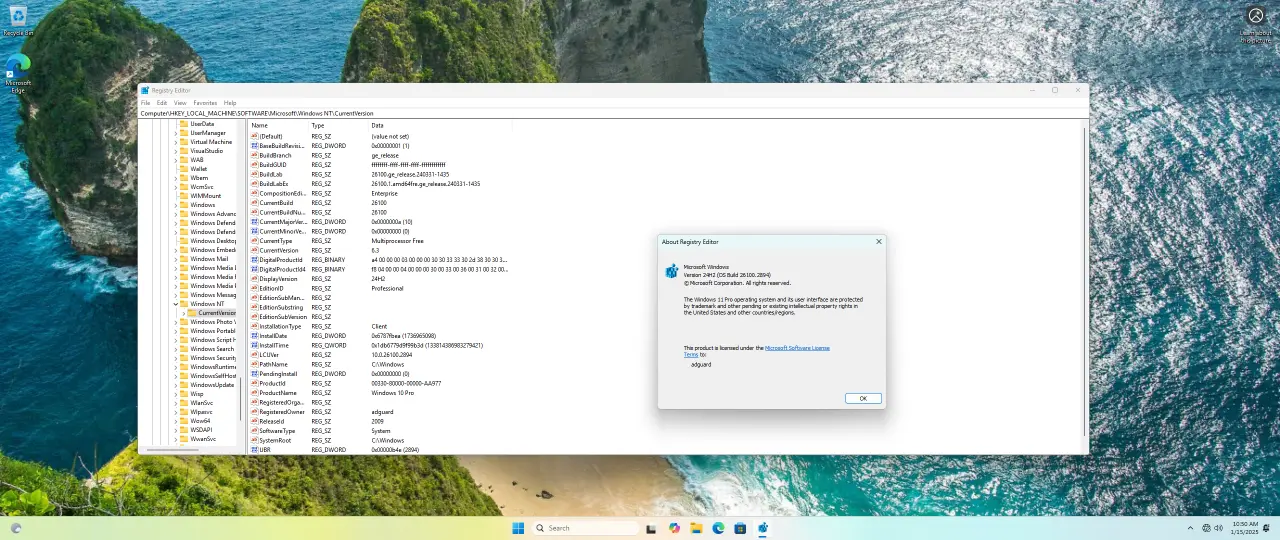Image resolution: width=1280 pixels, height=540 pixels.
Task: Expand the Wow64 key
Action: (175, 421)
